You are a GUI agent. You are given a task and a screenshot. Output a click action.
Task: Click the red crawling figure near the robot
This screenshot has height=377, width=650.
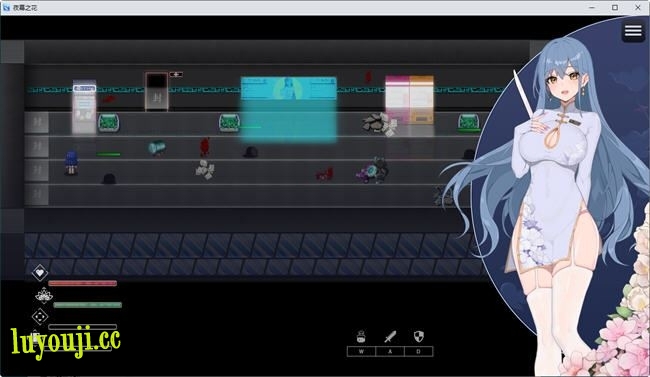(325, 174)
